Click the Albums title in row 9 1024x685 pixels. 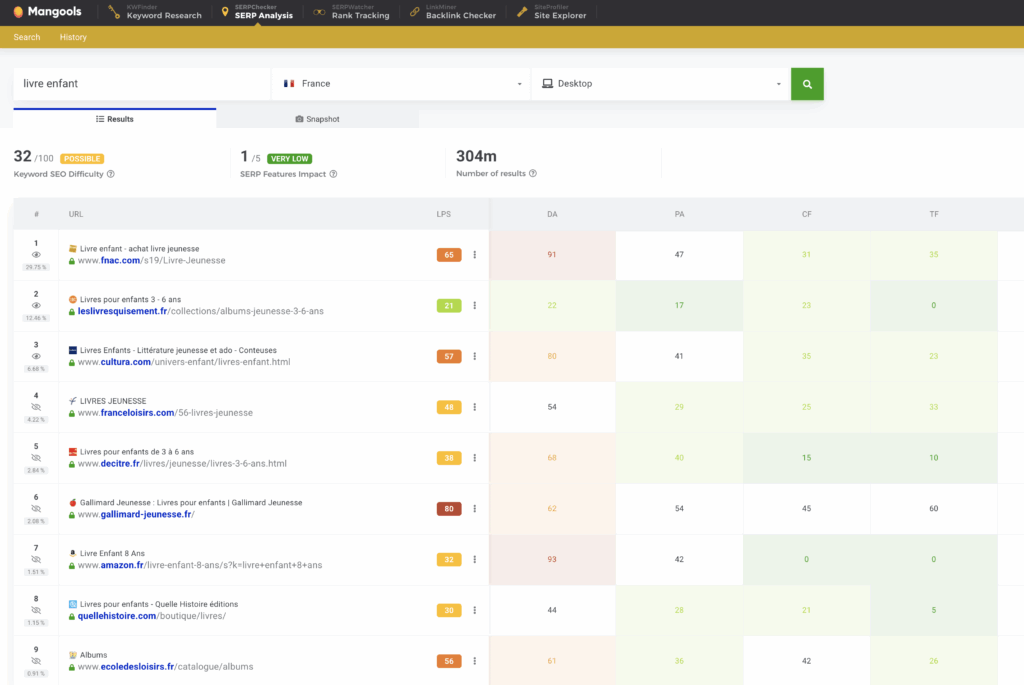pos(93,655)
